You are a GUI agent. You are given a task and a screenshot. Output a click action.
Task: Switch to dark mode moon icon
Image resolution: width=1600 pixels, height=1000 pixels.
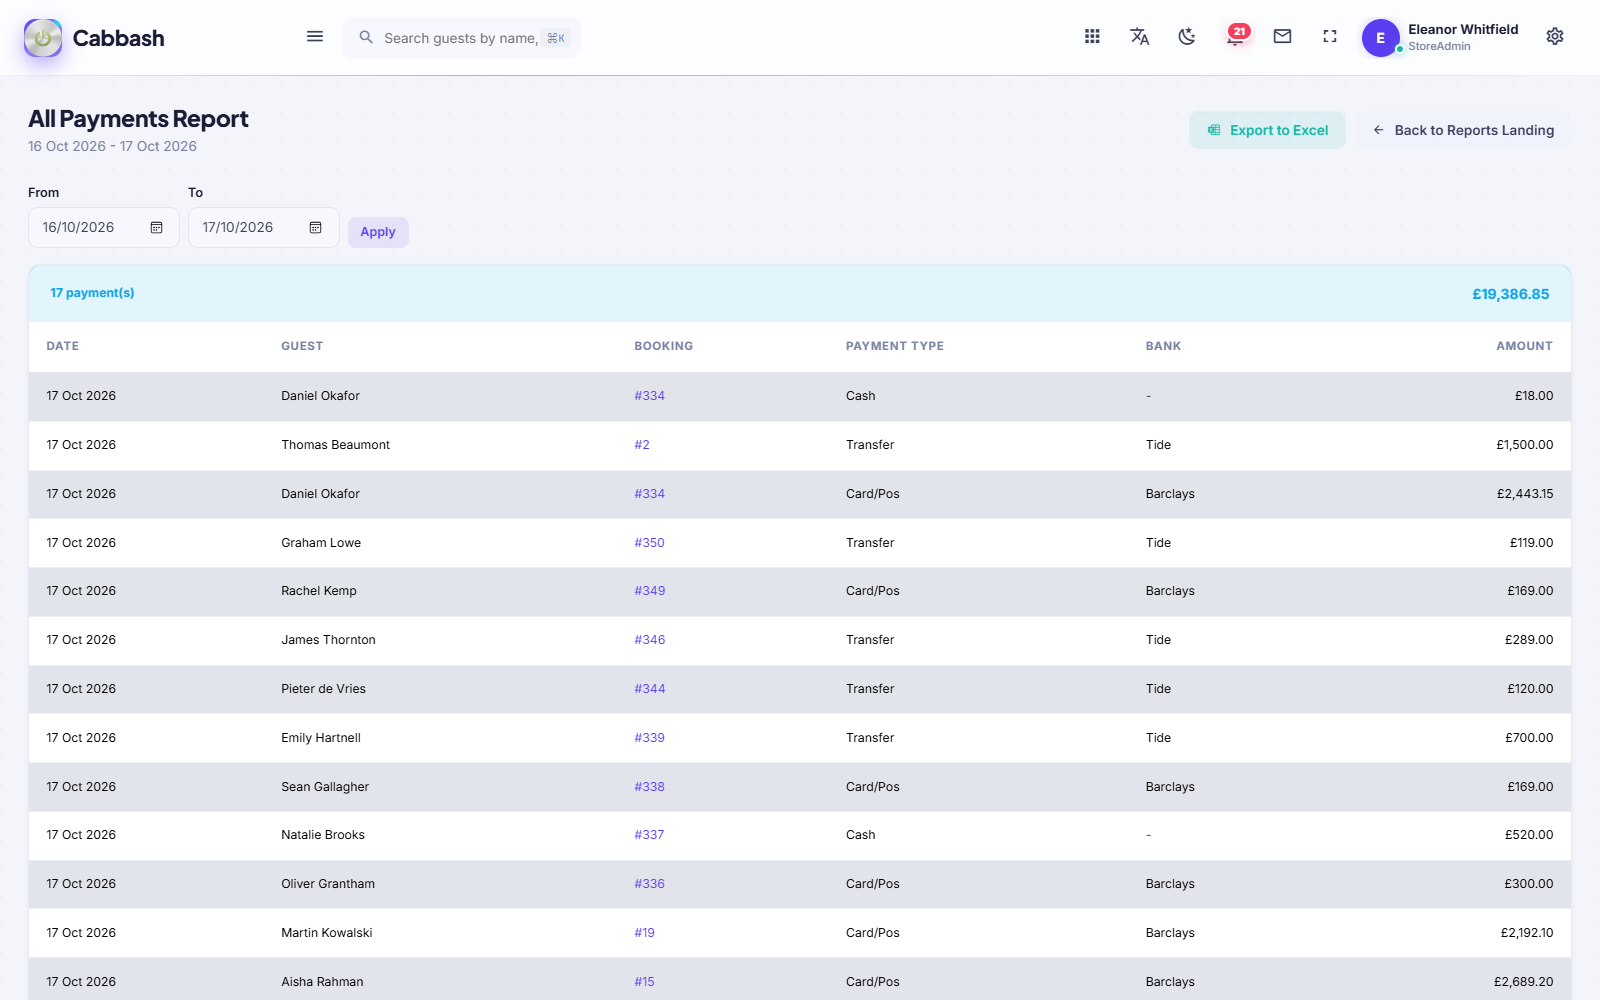tap(1187, 37)
